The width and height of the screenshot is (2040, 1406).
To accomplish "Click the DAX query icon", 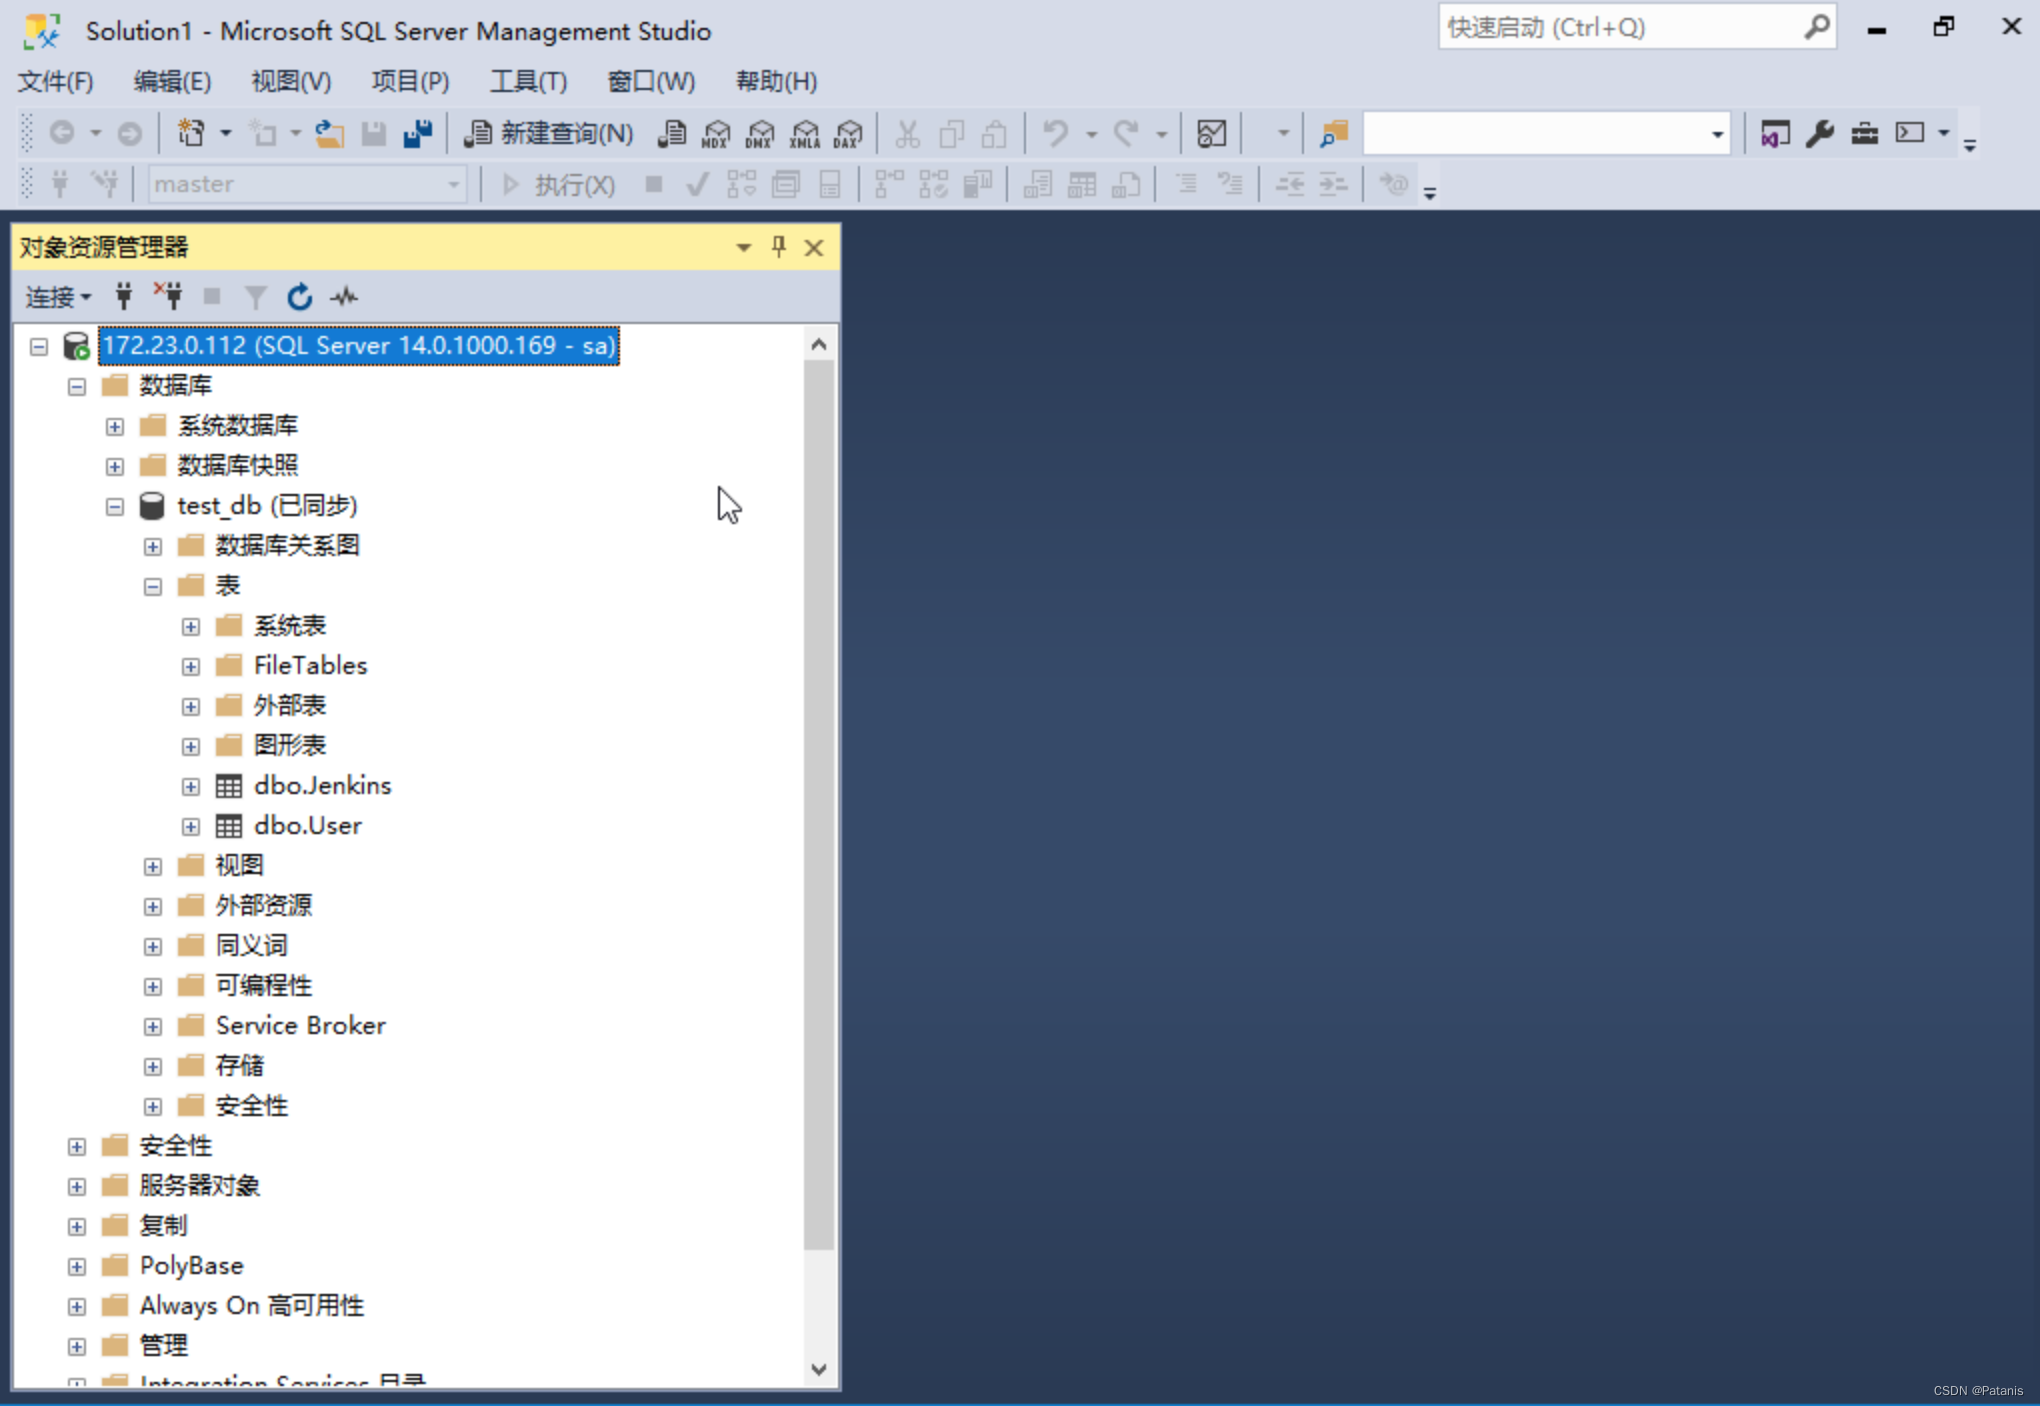I will [x=848, y=133].
